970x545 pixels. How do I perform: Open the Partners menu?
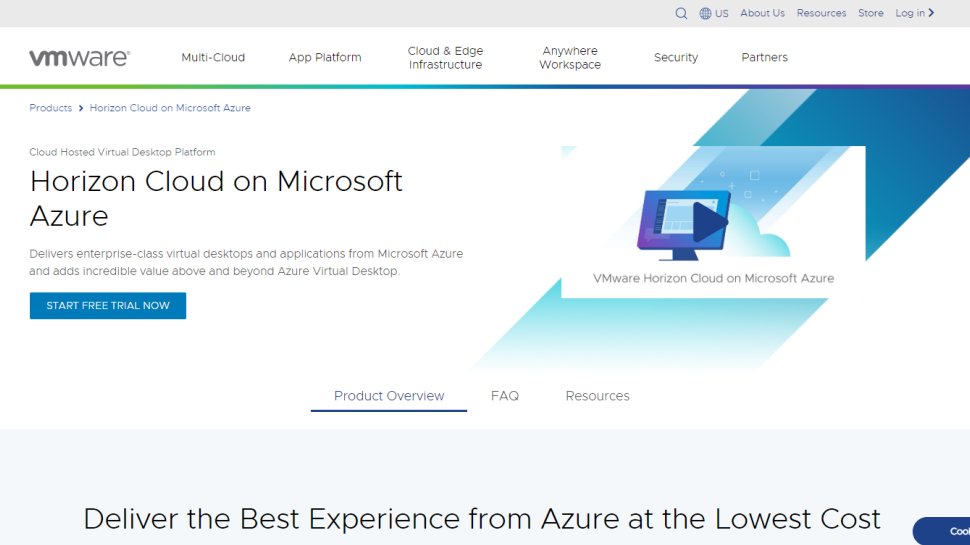point(764,58)
